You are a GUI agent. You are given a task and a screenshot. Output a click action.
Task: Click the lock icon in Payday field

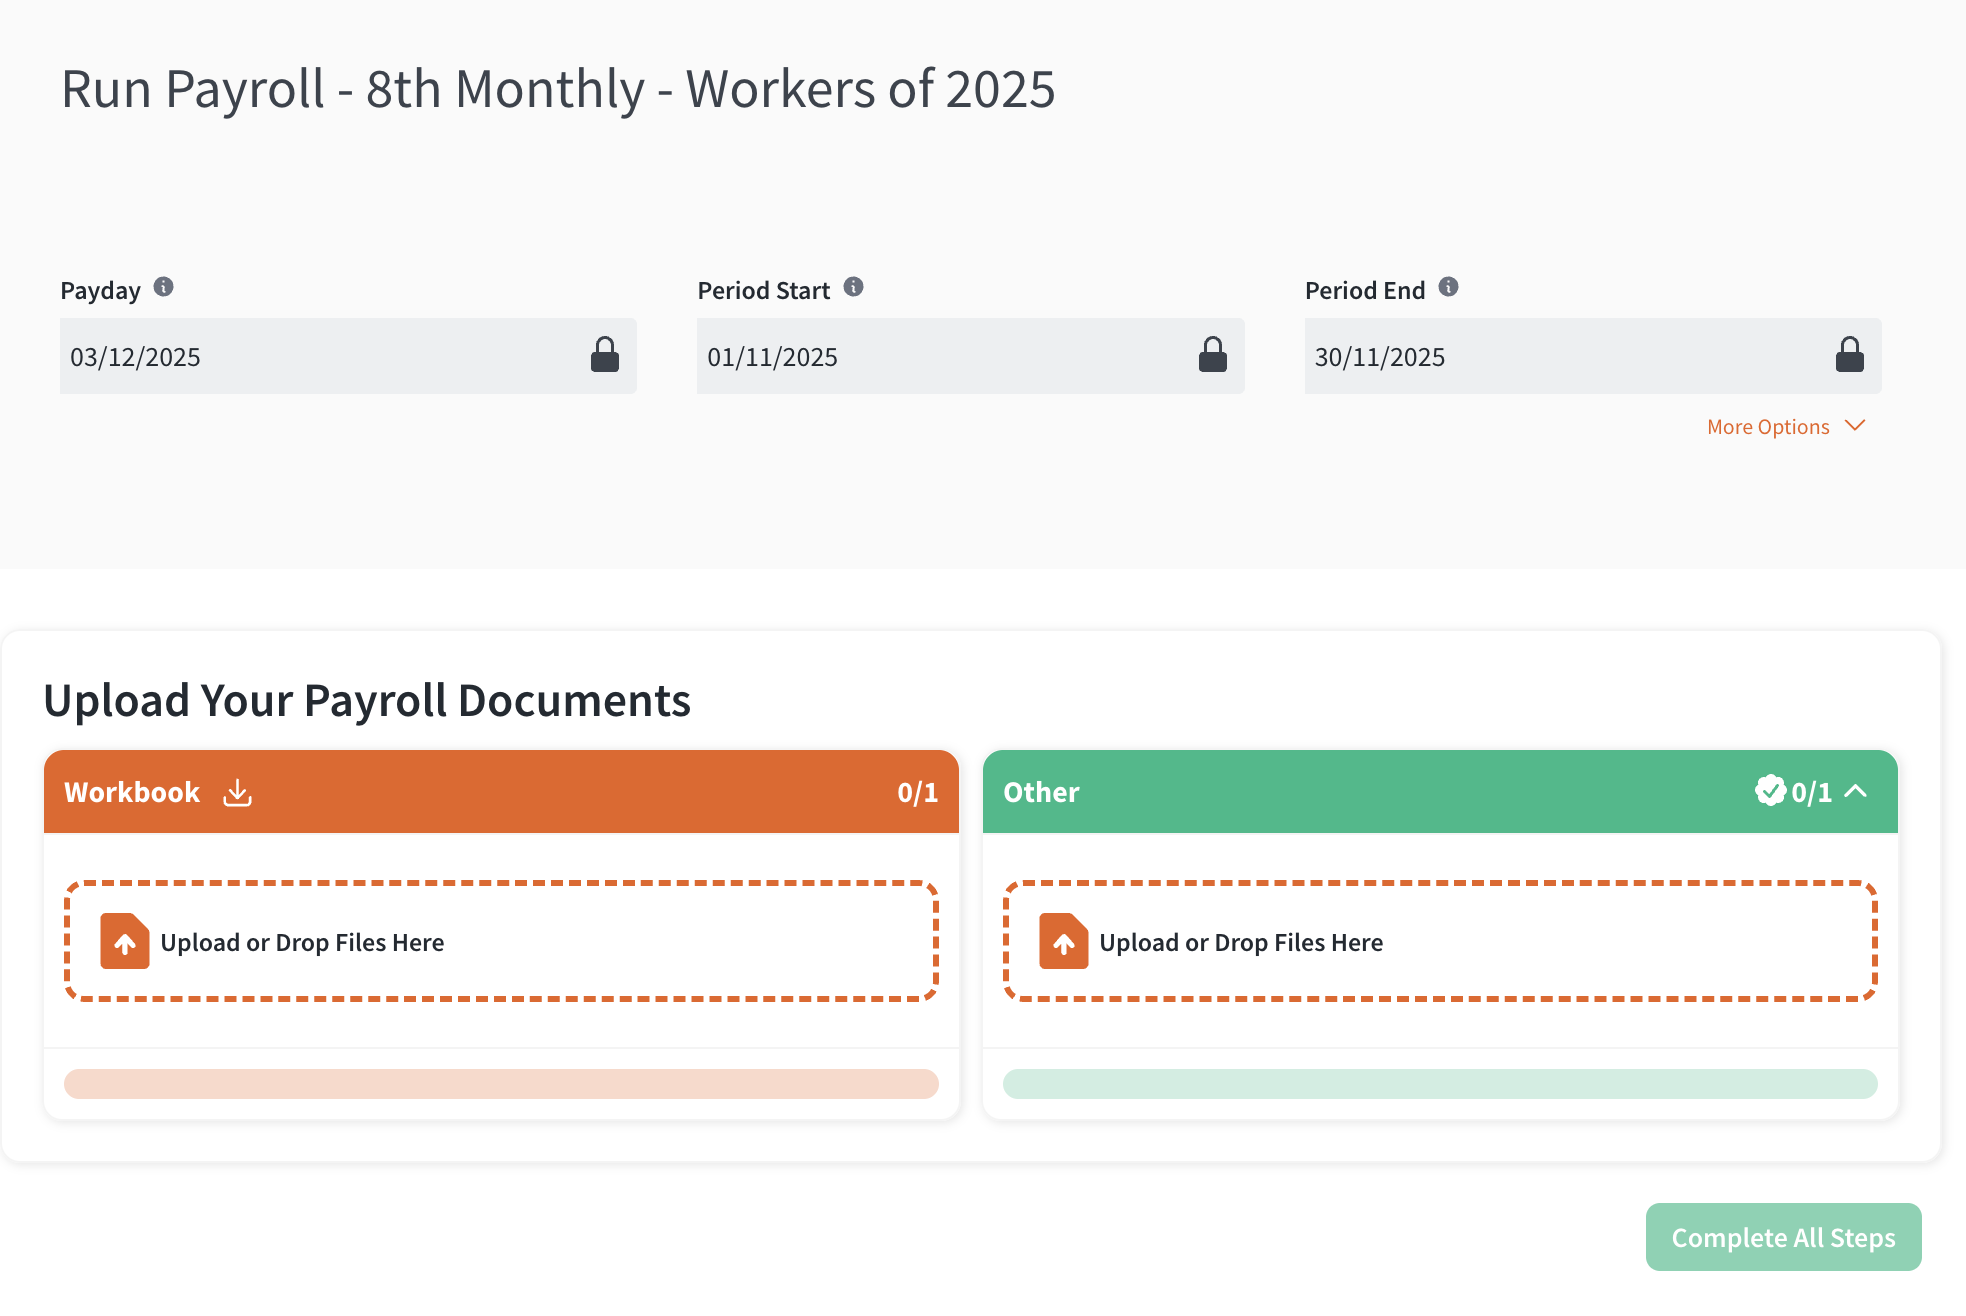[x=605, y=355]
